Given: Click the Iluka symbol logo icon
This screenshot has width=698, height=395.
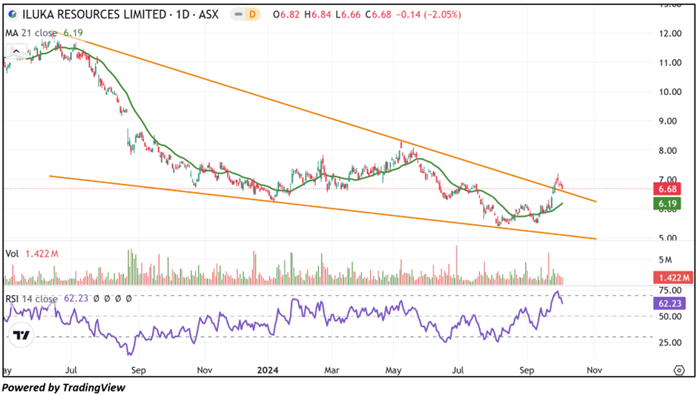Looking at the screenshot, I should pyautogui.click(x=13, y=15).
